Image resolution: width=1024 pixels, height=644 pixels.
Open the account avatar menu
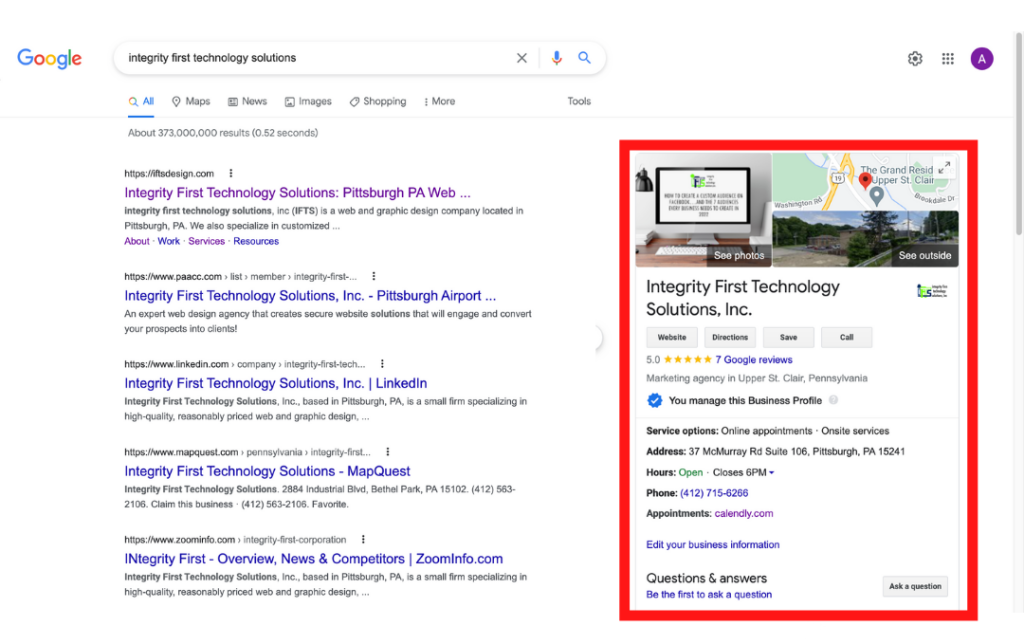tap(982, 59)
